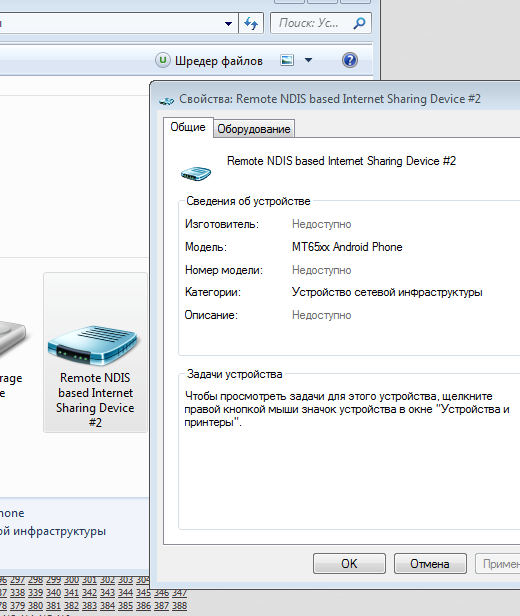Open page link 347 in the background page
The width and height of the screenshot is (520, 616).
[179, 593]
